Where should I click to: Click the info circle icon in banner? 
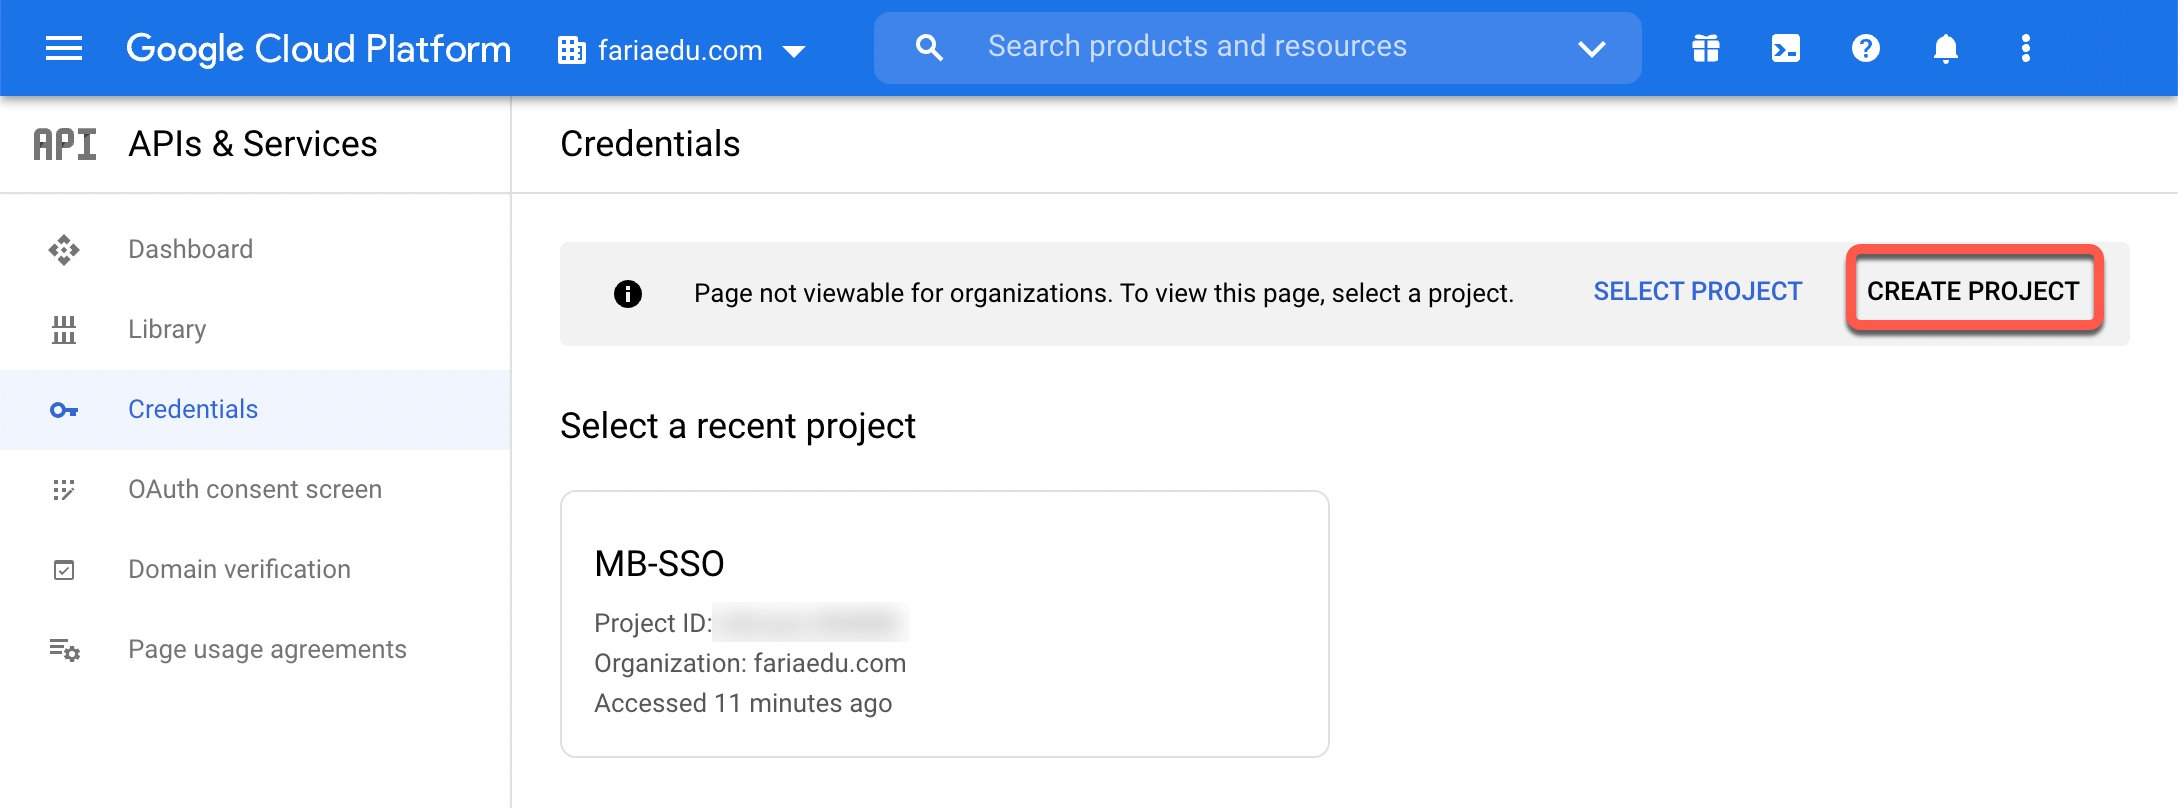628,294
